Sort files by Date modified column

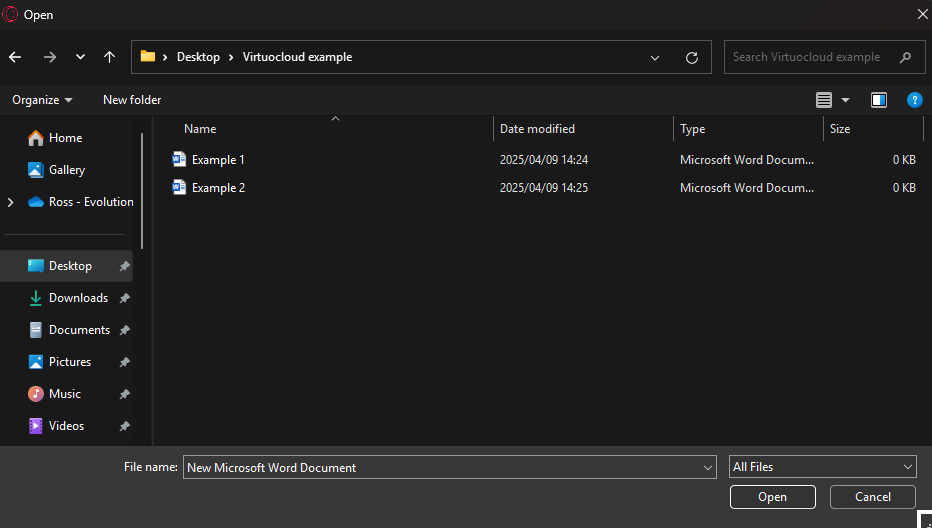pos(537,129)
